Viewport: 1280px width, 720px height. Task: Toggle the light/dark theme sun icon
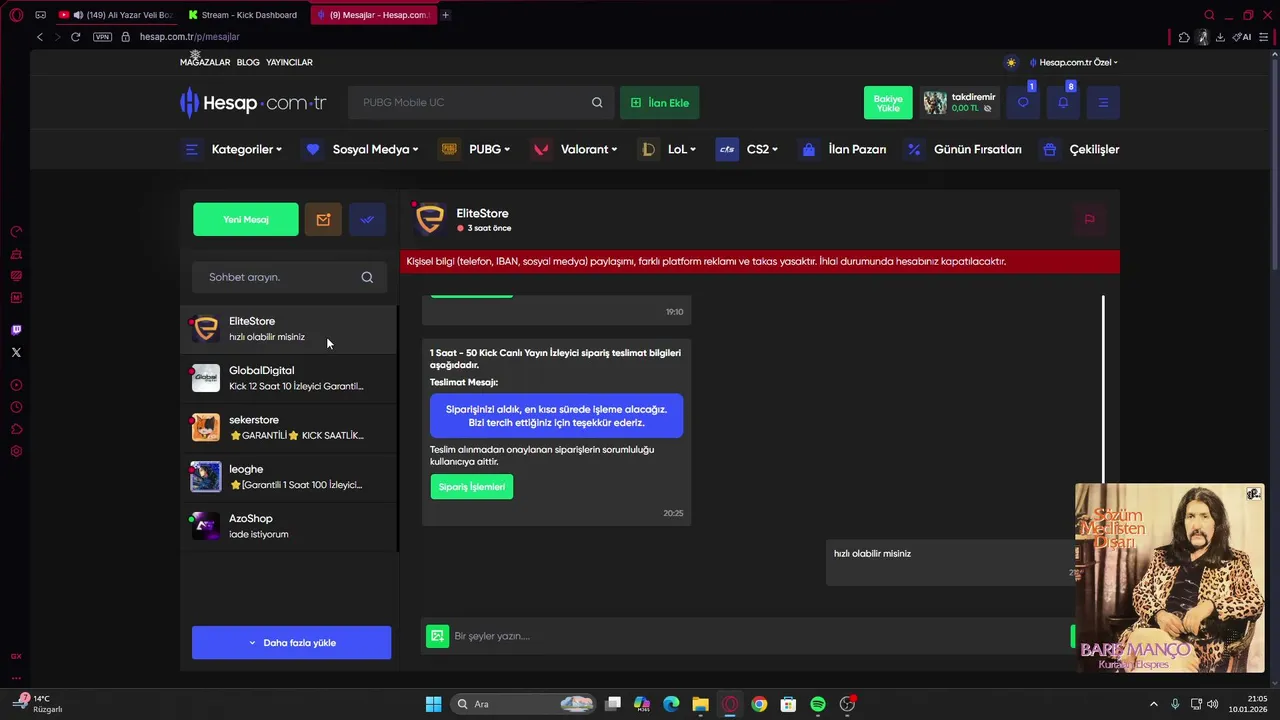click(1011, 62)
